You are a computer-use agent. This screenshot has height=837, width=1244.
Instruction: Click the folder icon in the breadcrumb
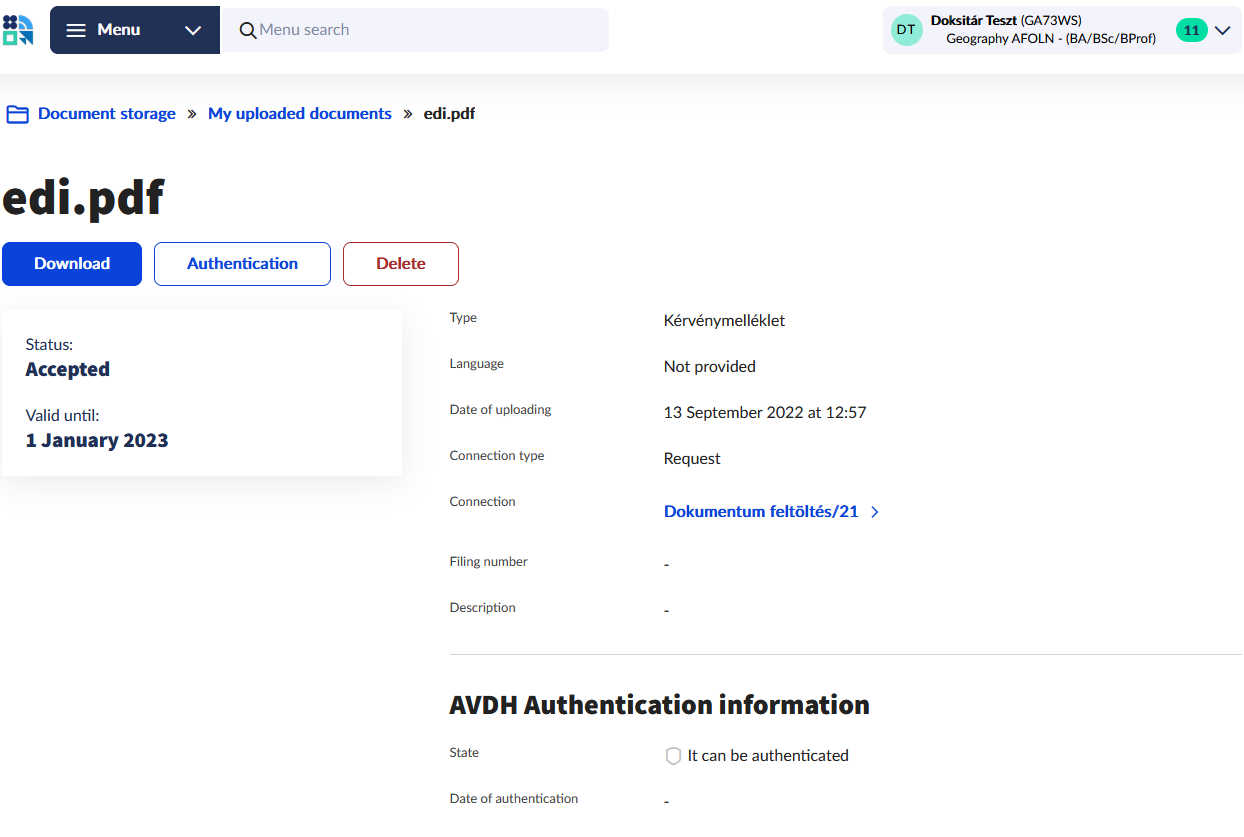[17, 114]
